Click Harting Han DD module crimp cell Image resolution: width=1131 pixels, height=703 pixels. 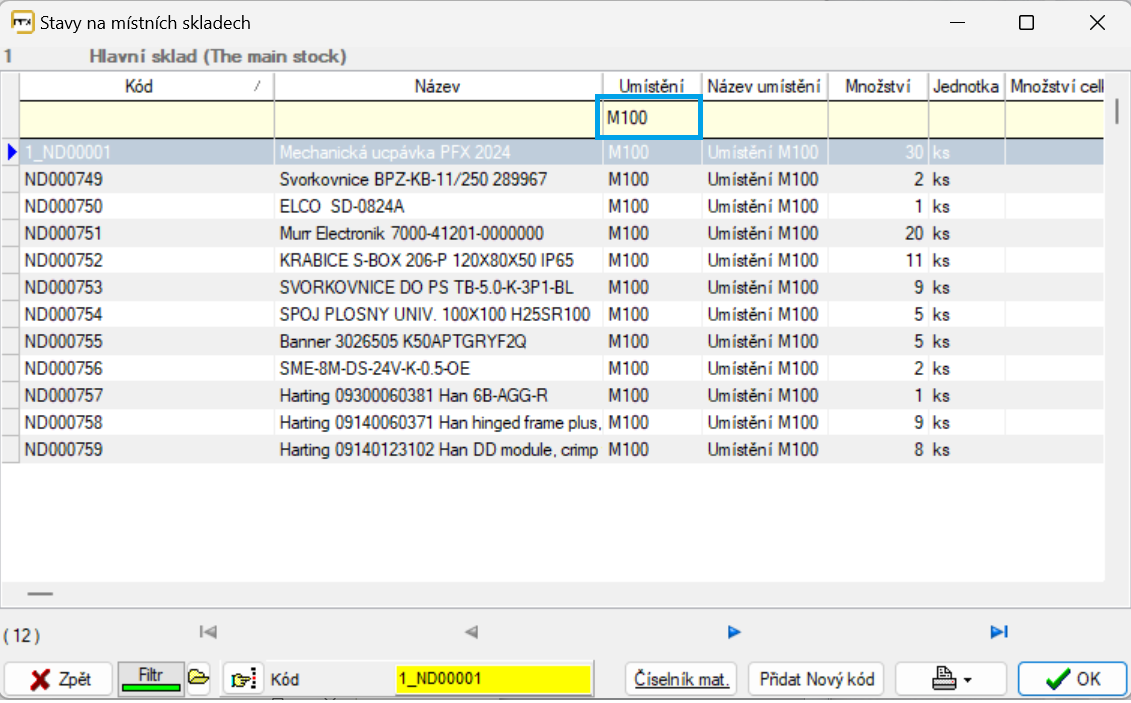(439, 450)
